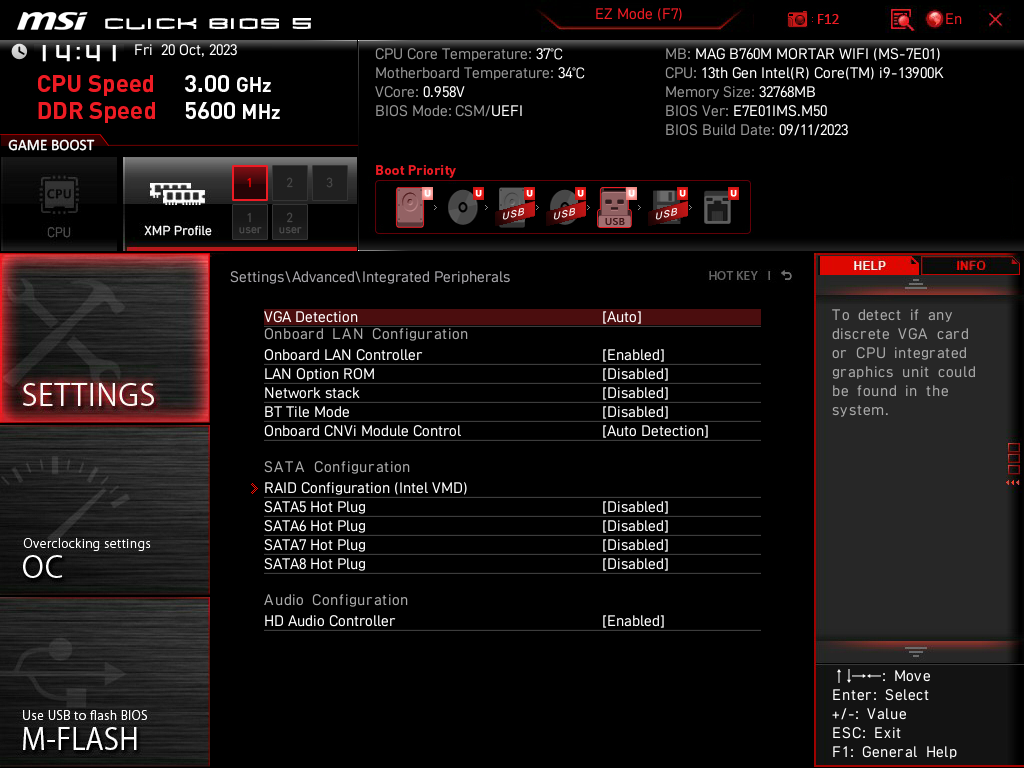Click the CPU Speed 3.00 GHz readout
This screenshot has height=768, width=1024.
[x=154, y=84]
